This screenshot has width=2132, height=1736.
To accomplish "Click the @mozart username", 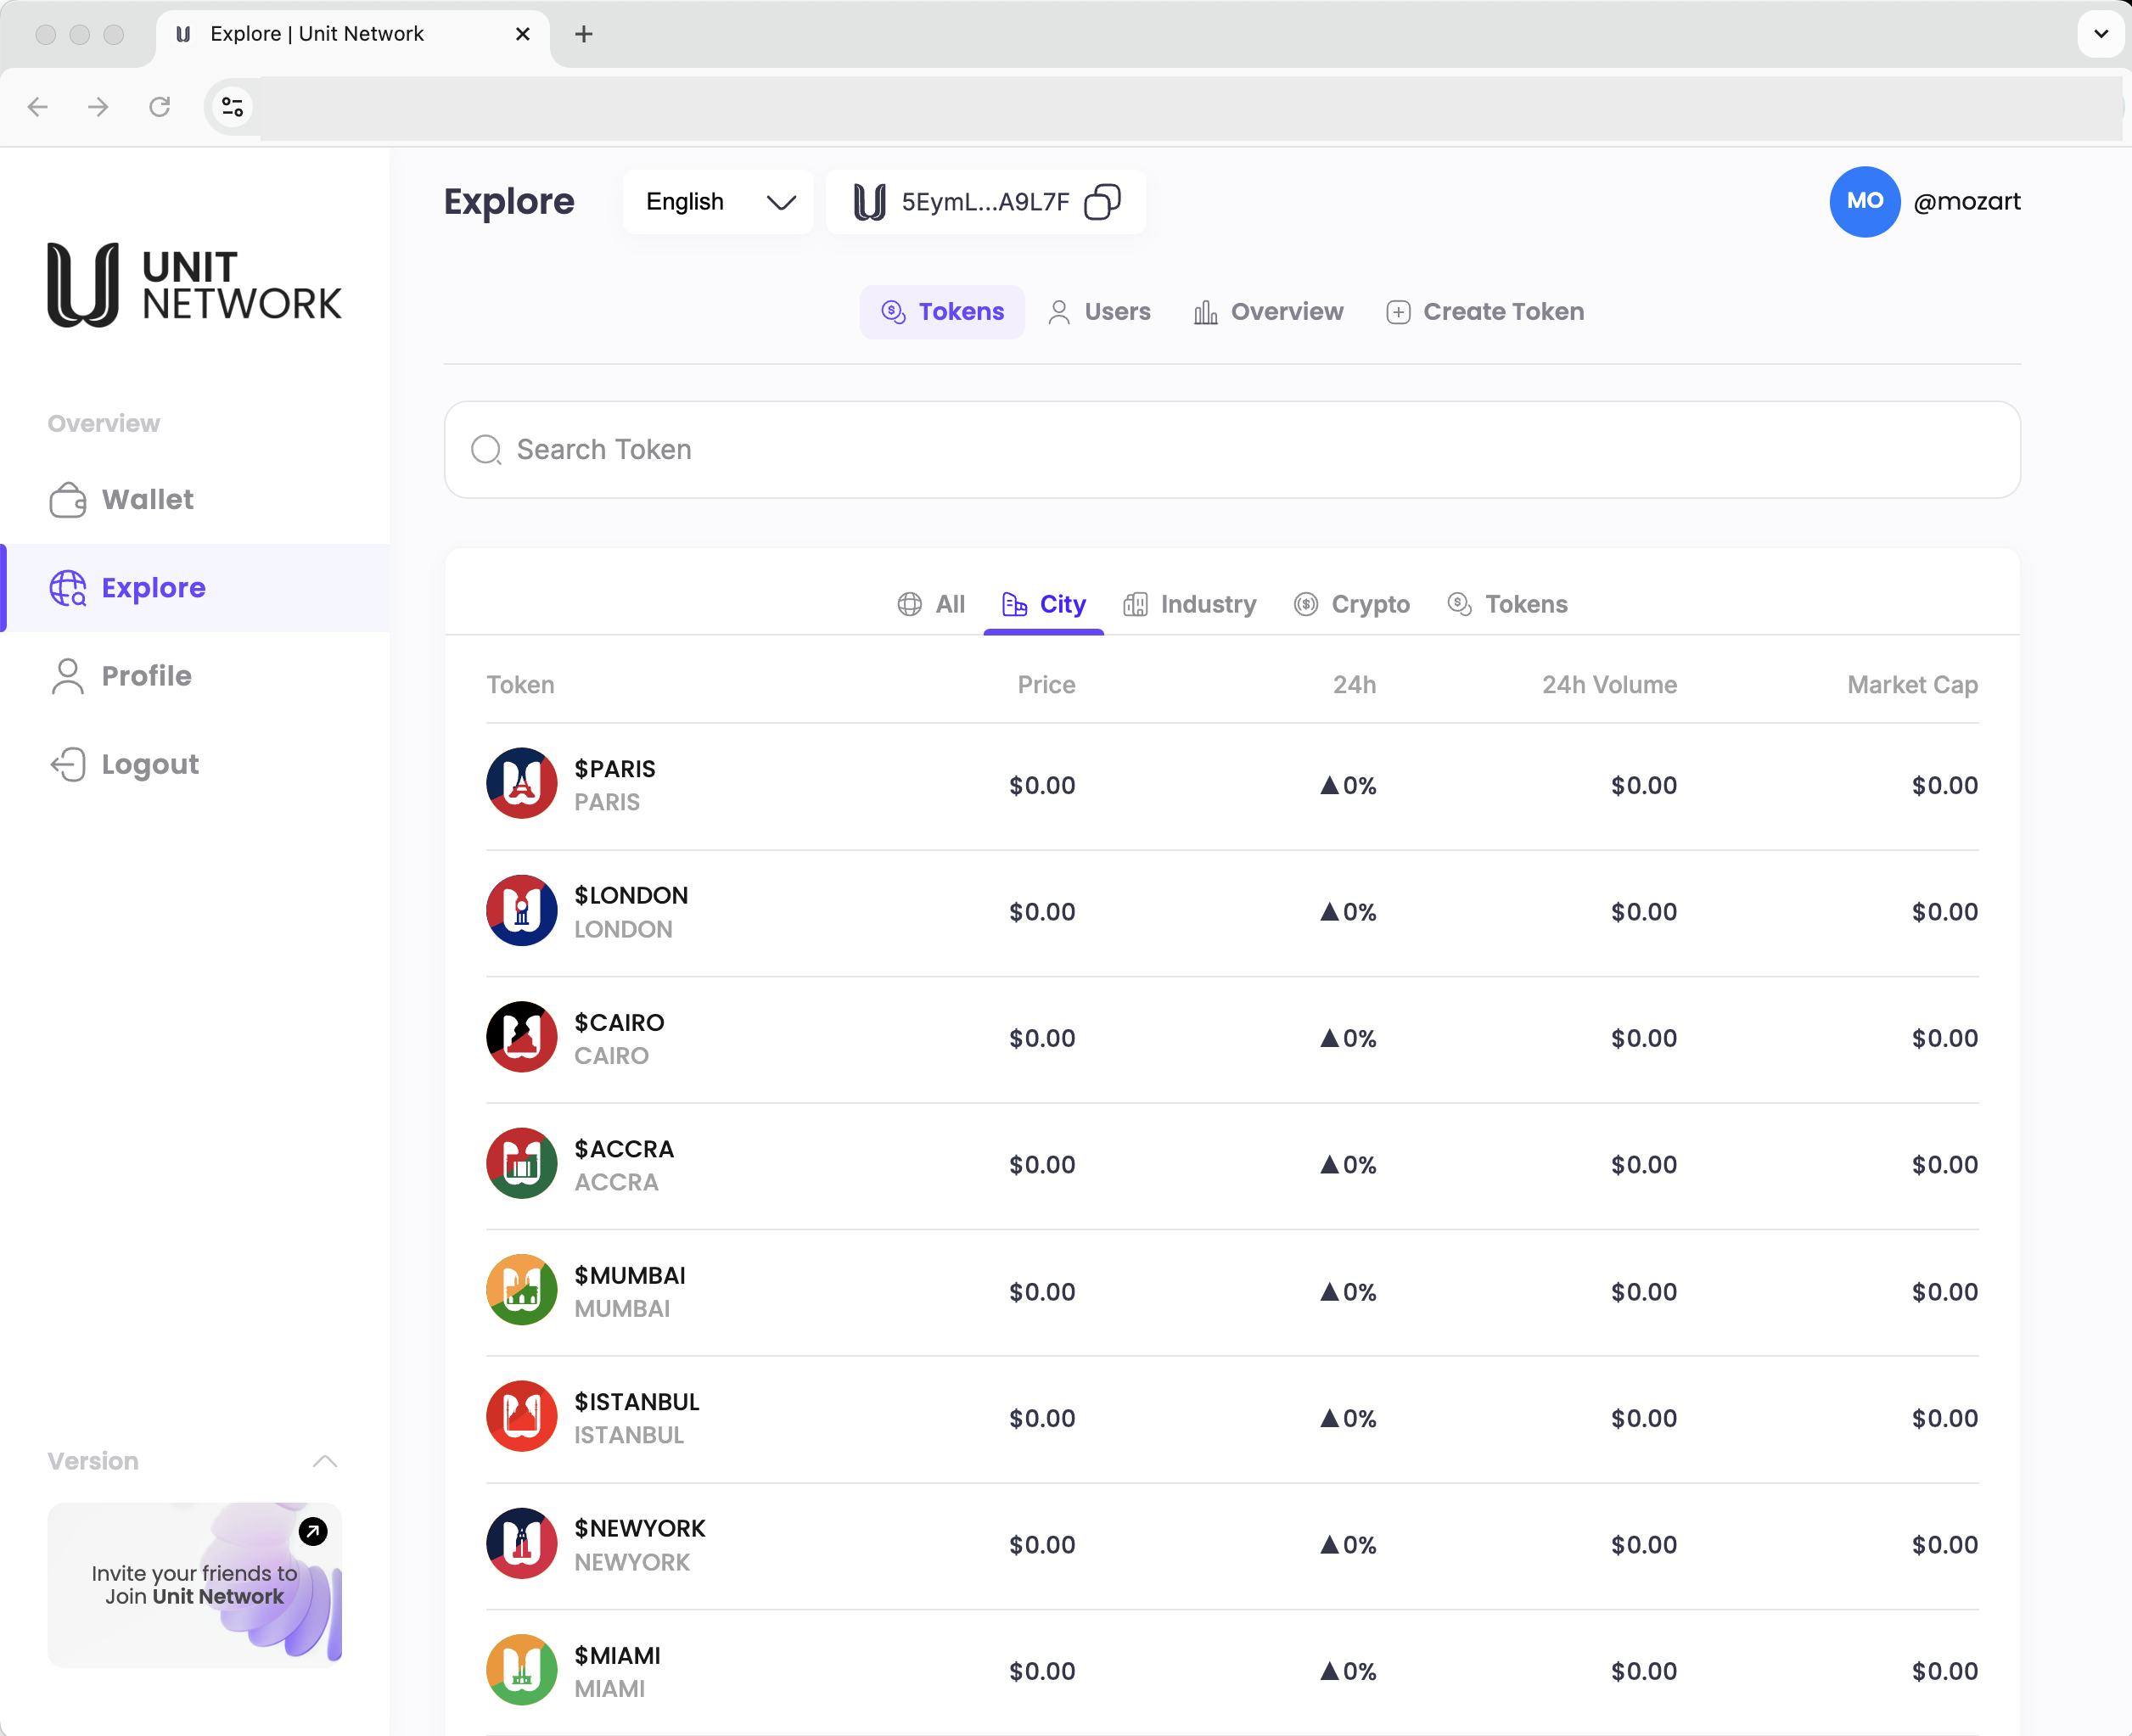I will pos(1966,202).
